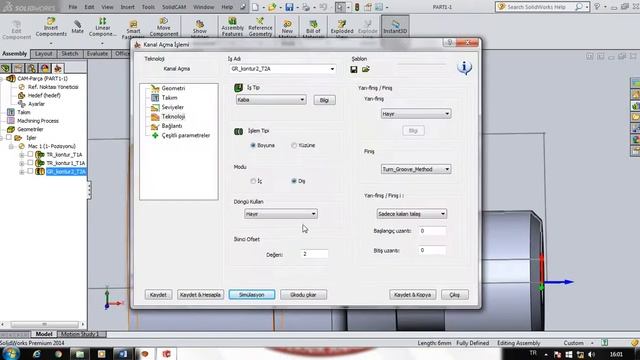The height and width of the screenshot is (360, 640).
Task: Open the Döngü Kullan dropdown
Action: click(x=281, y=214)
